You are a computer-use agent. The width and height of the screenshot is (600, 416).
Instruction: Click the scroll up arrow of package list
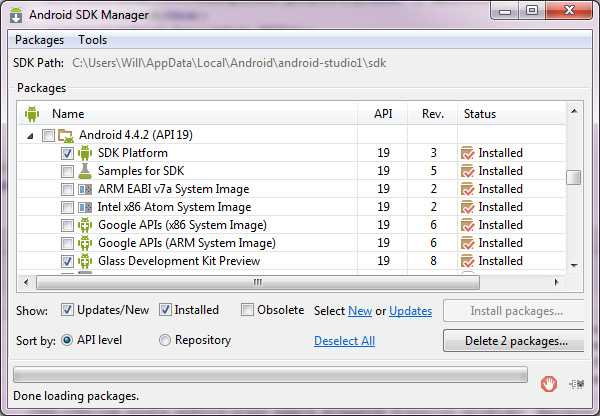(x=574, y=111)
